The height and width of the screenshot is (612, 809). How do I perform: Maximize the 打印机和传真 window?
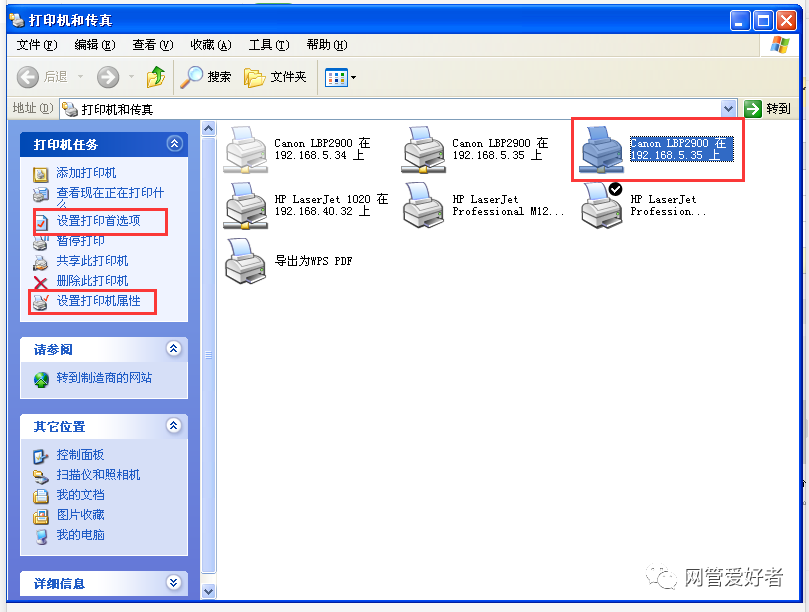coord(763,21)
